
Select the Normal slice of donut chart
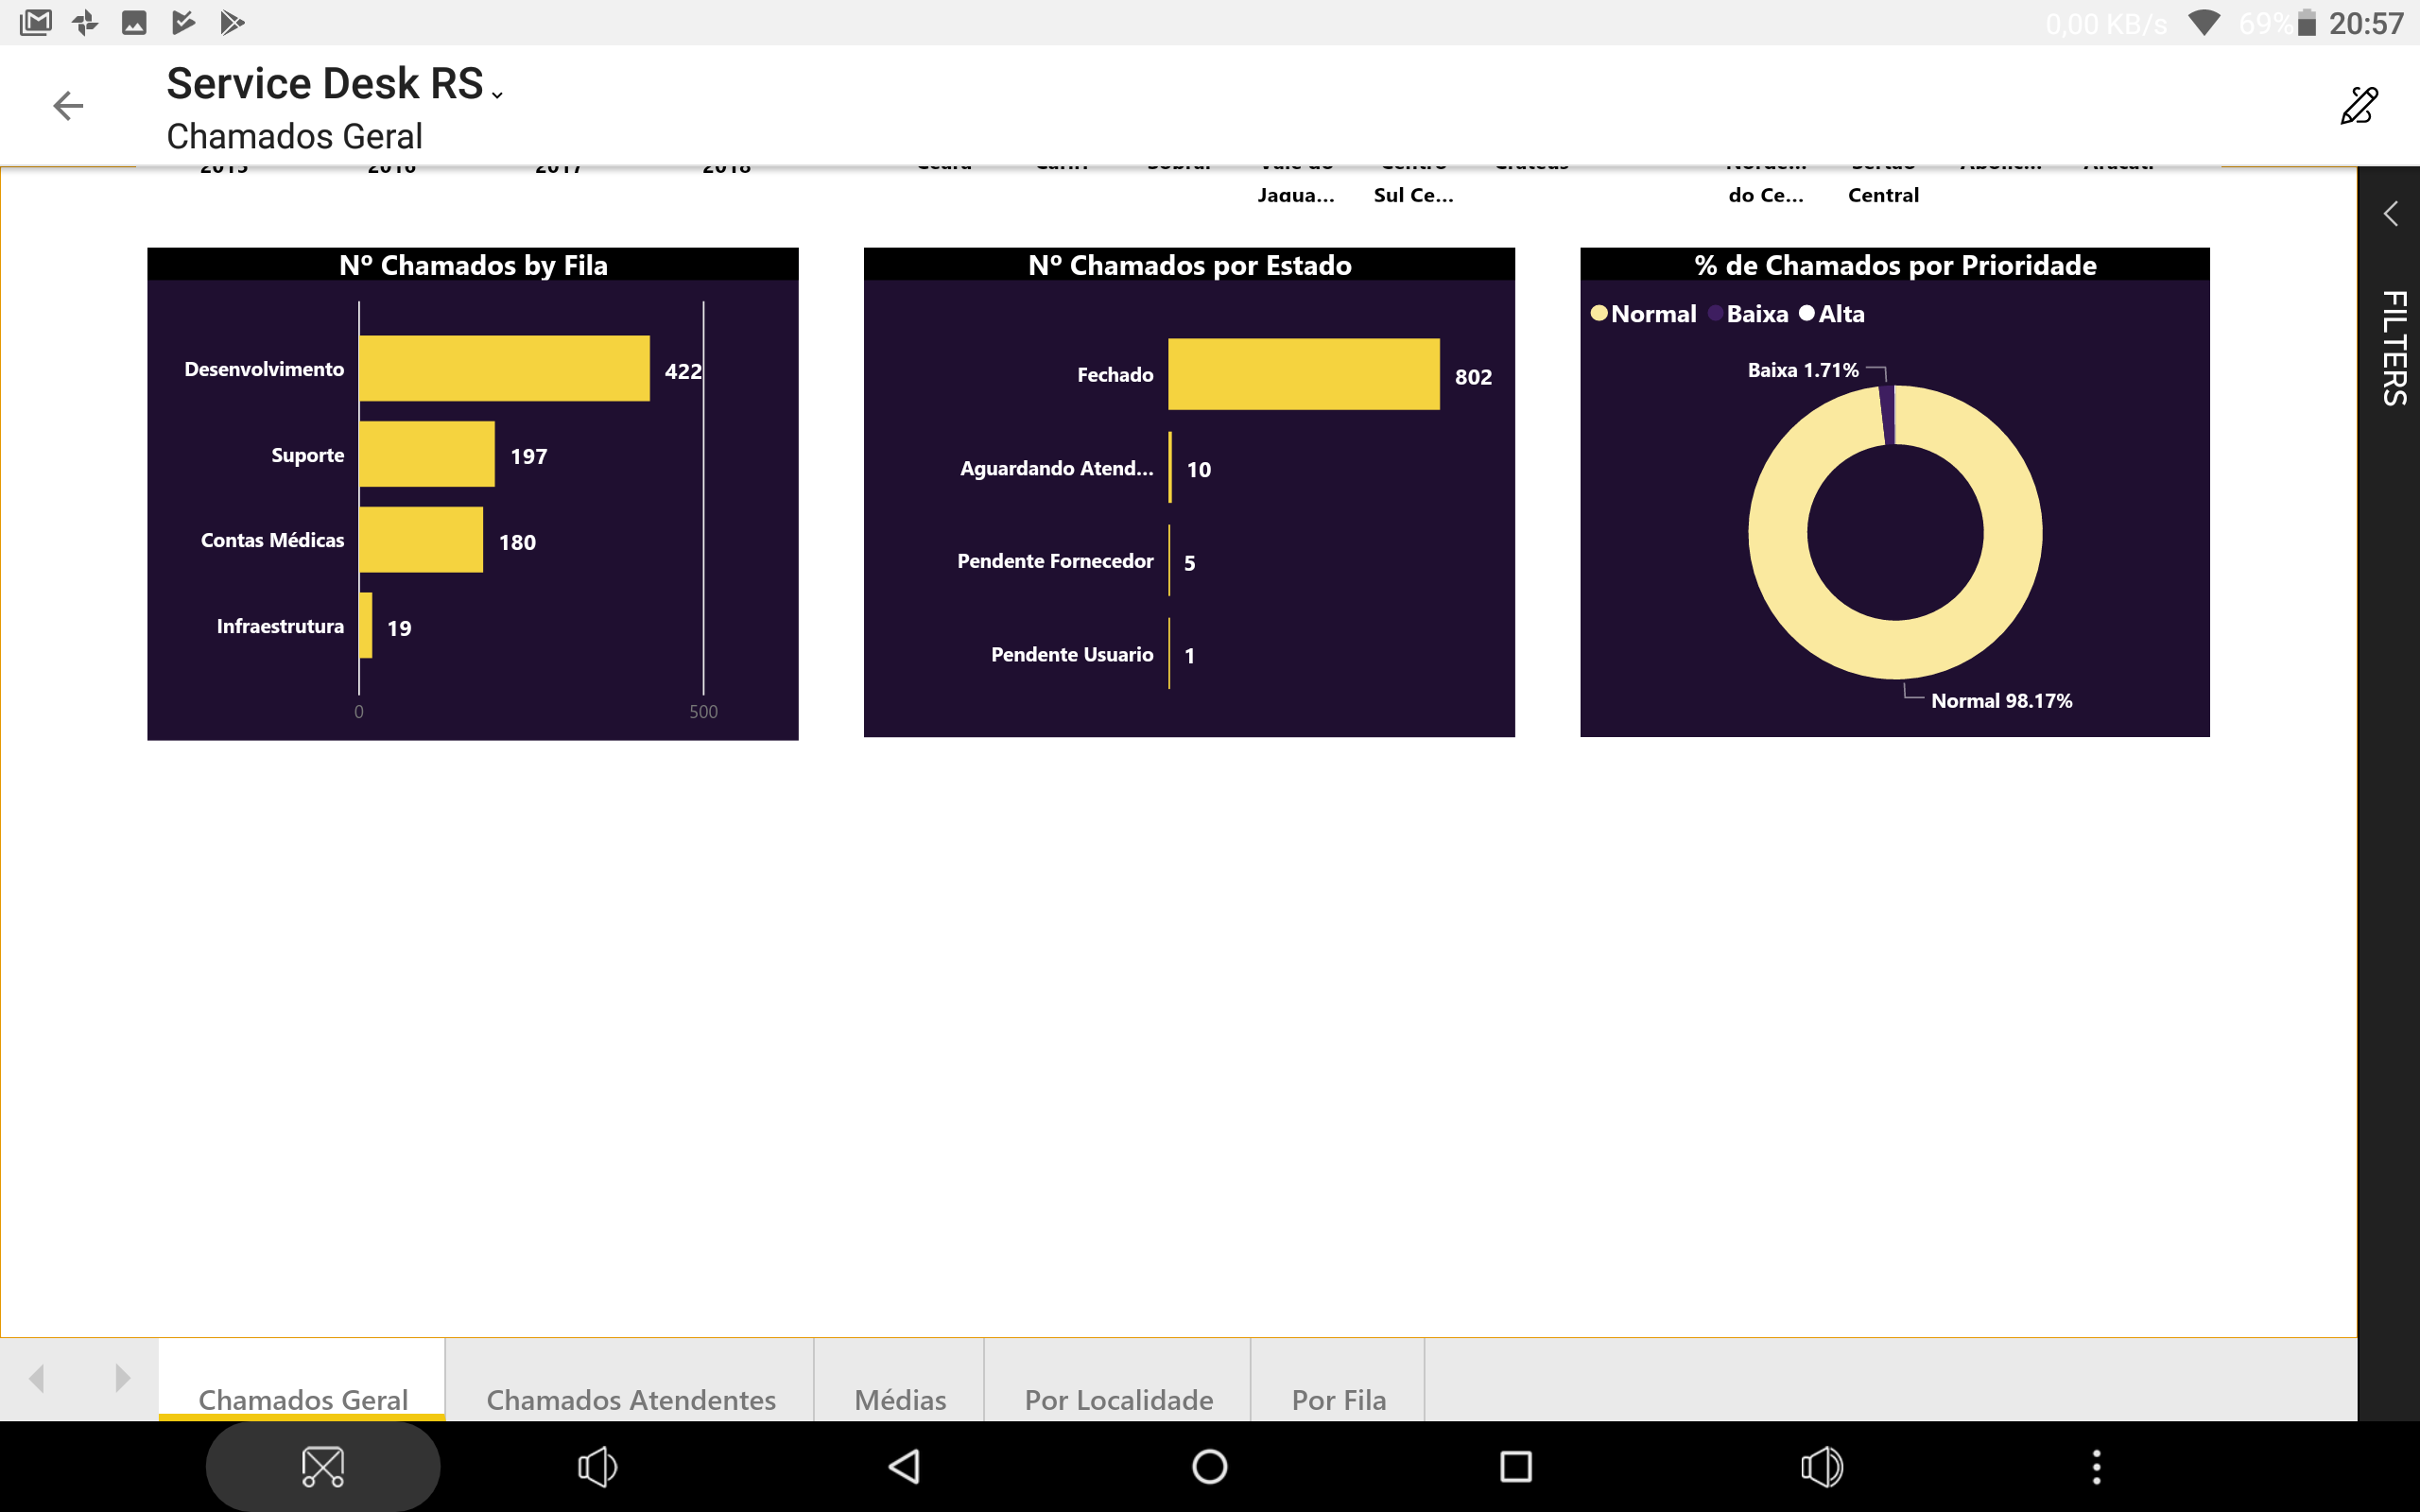tap(2012, 535)
